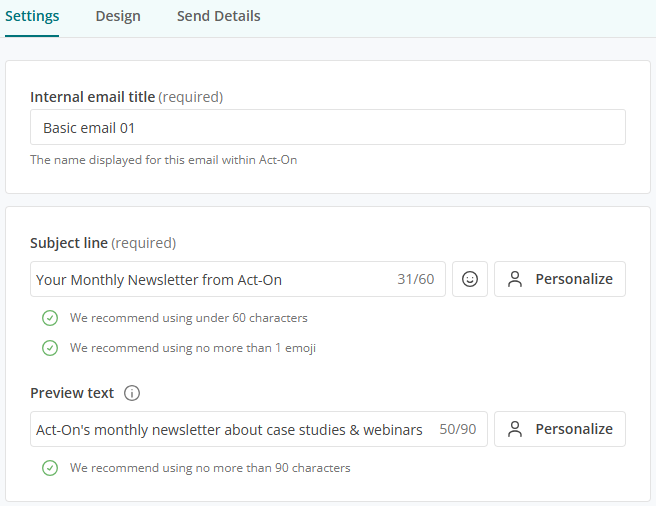Click checkmark icon beside 90 characters recommendation

50,468
